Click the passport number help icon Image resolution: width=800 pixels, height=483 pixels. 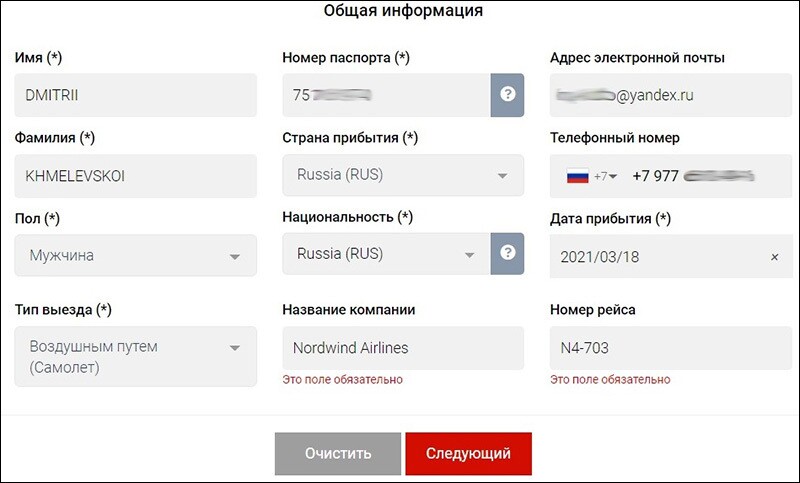coord(507,95)
